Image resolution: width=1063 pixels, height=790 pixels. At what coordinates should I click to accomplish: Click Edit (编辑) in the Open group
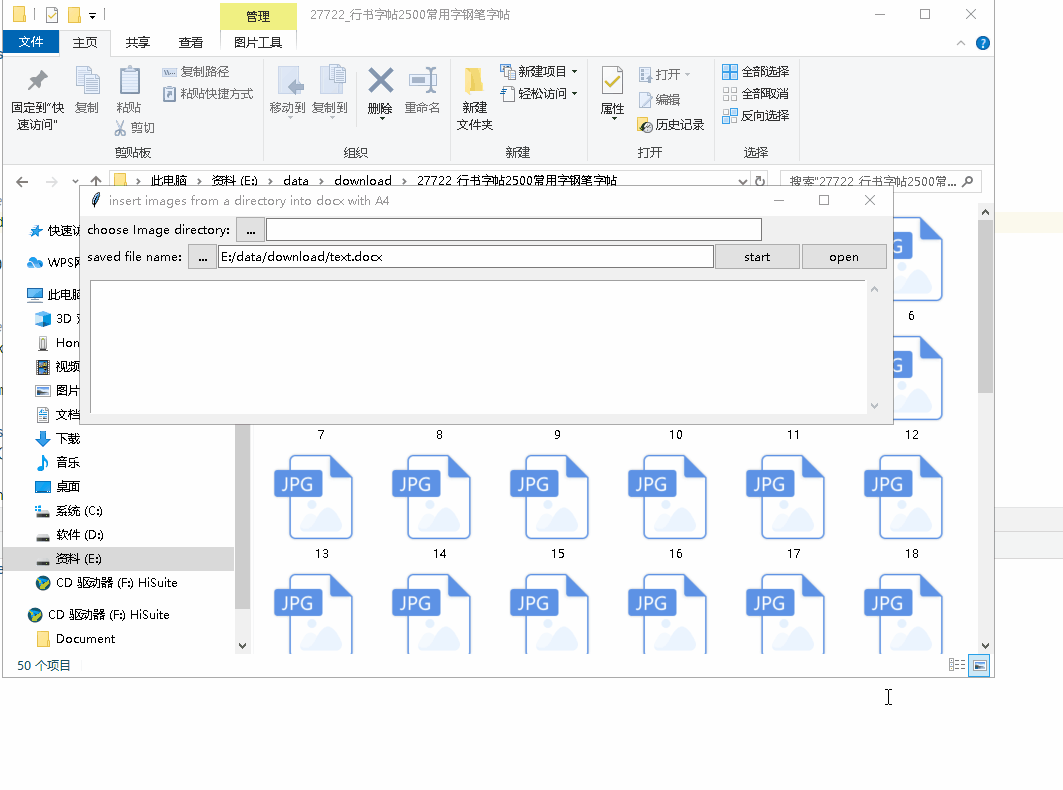click(x=660, y=100)
